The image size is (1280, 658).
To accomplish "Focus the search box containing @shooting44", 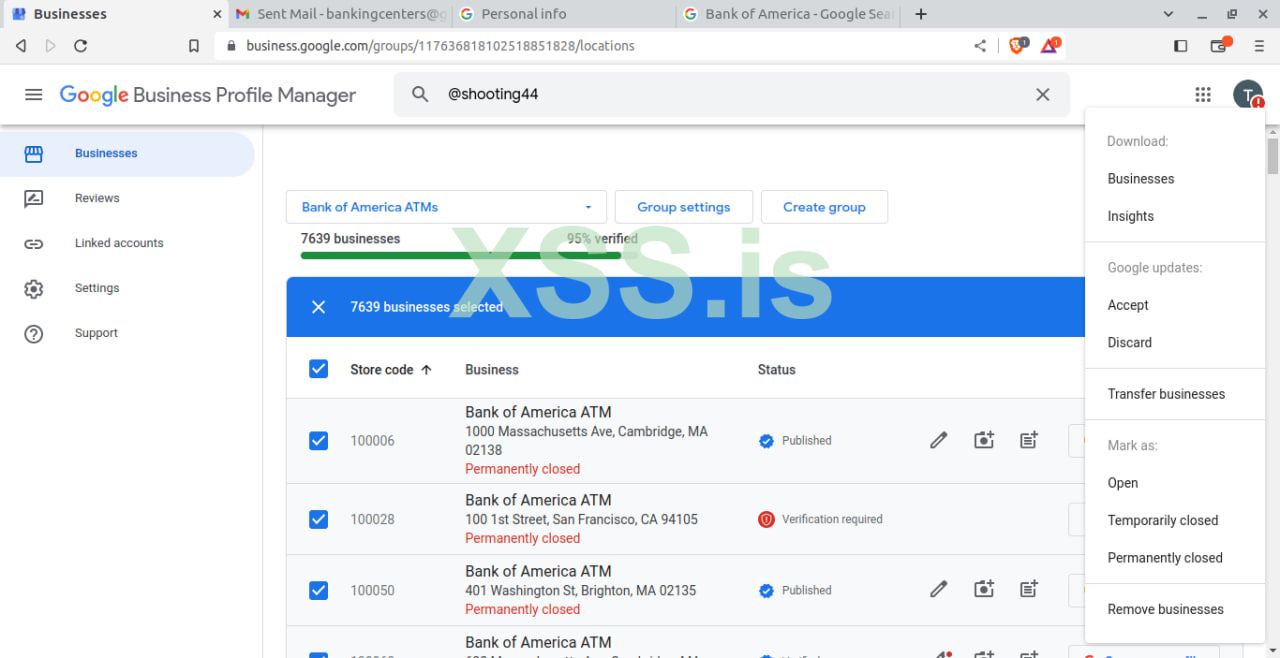I will pos(731,94).
